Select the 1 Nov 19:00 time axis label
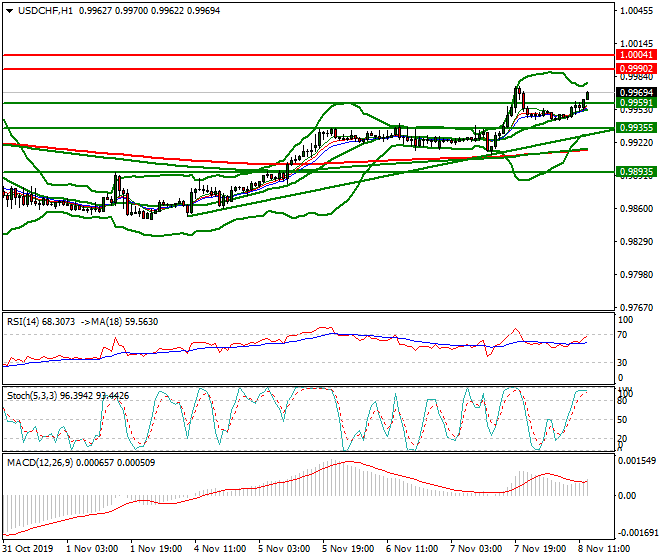Viewport: 660px width, 560px height. [156, 549]
